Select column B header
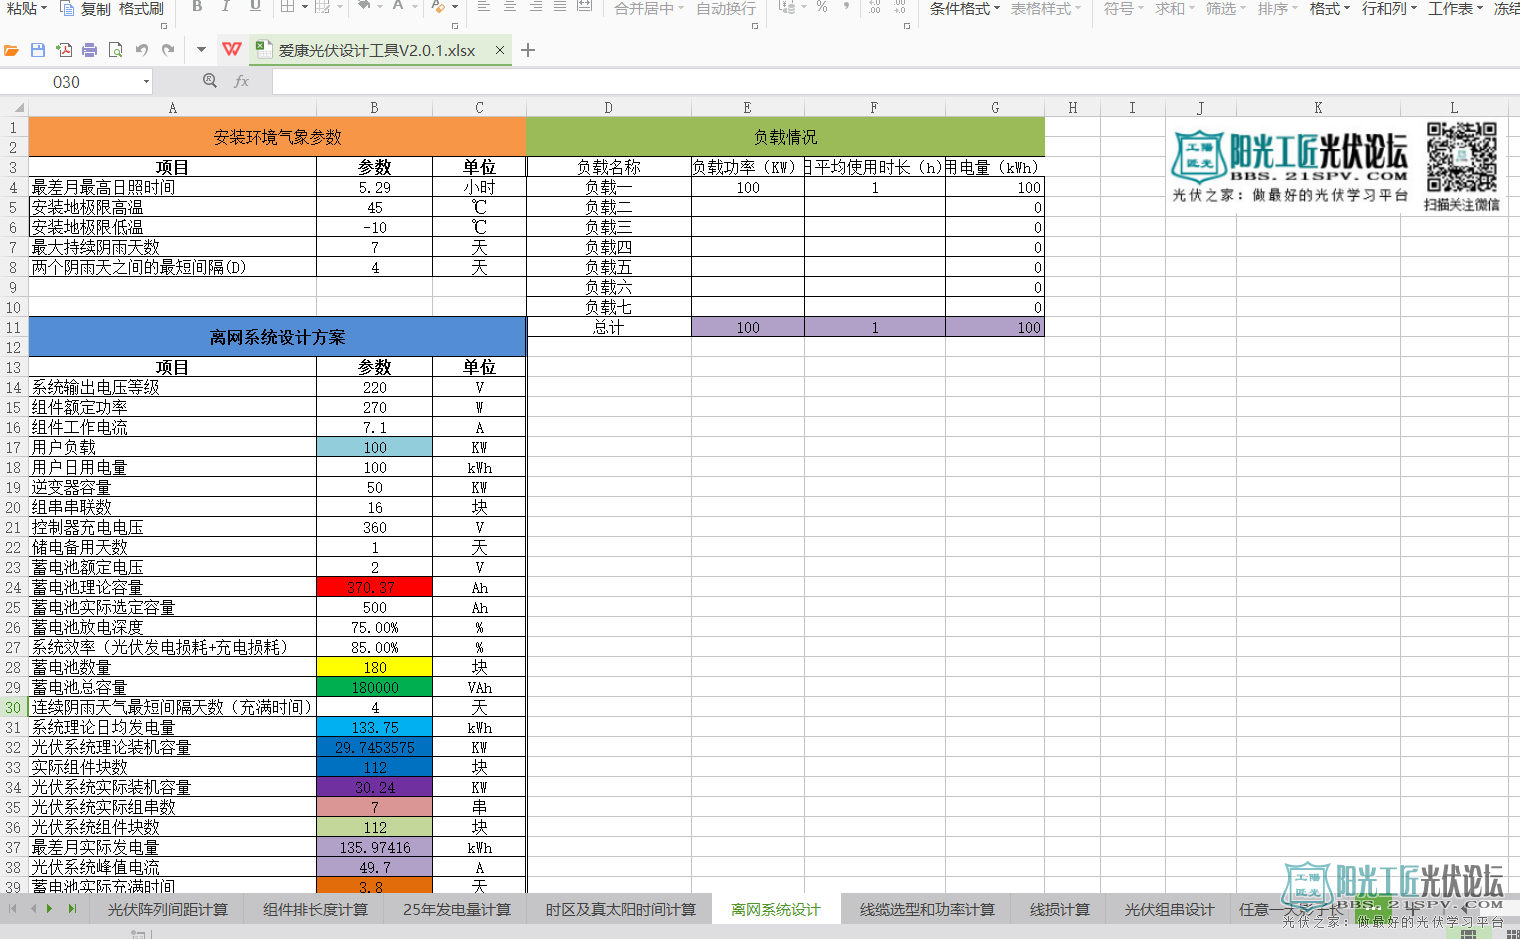1520x939 pixels. click(x=374, y=108)
